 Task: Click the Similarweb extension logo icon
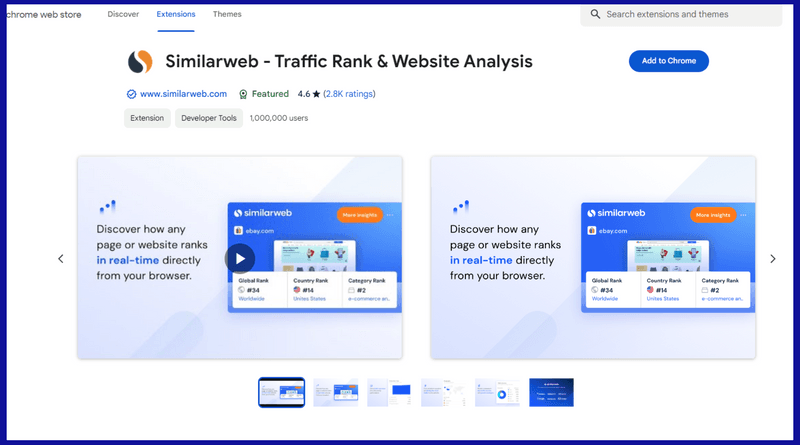(x=140, y=62)
